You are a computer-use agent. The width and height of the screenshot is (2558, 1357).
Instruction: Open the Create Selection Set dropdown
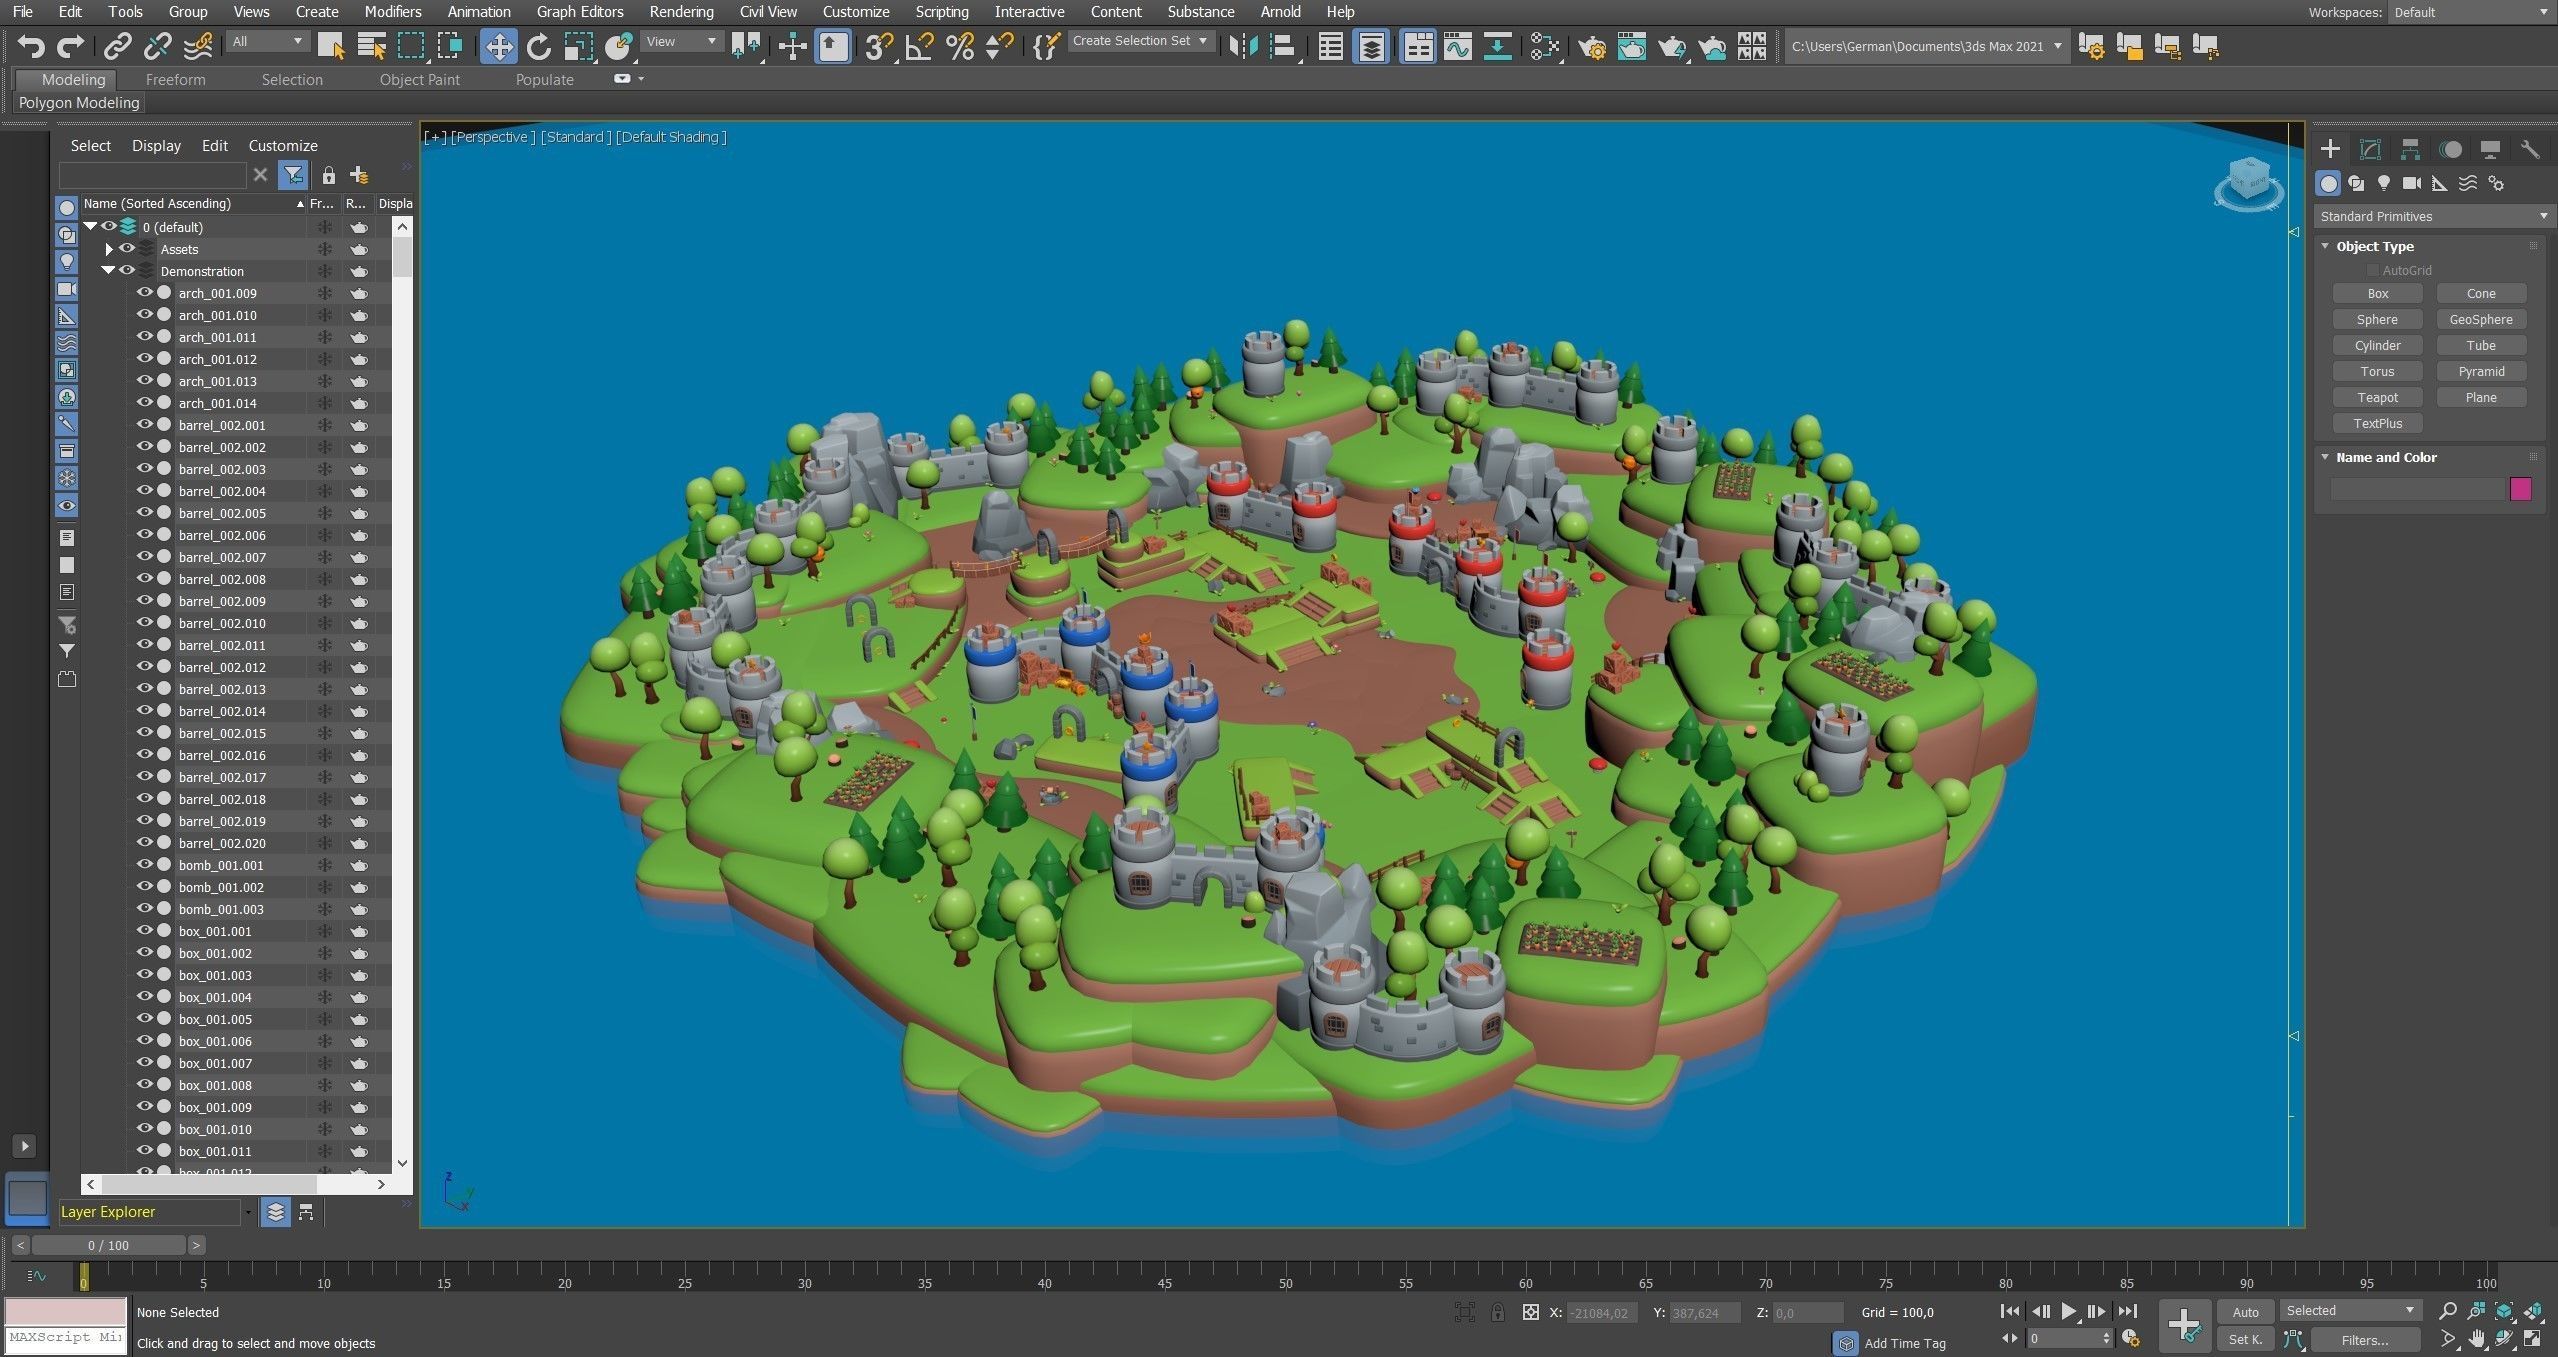(1140, 41)
